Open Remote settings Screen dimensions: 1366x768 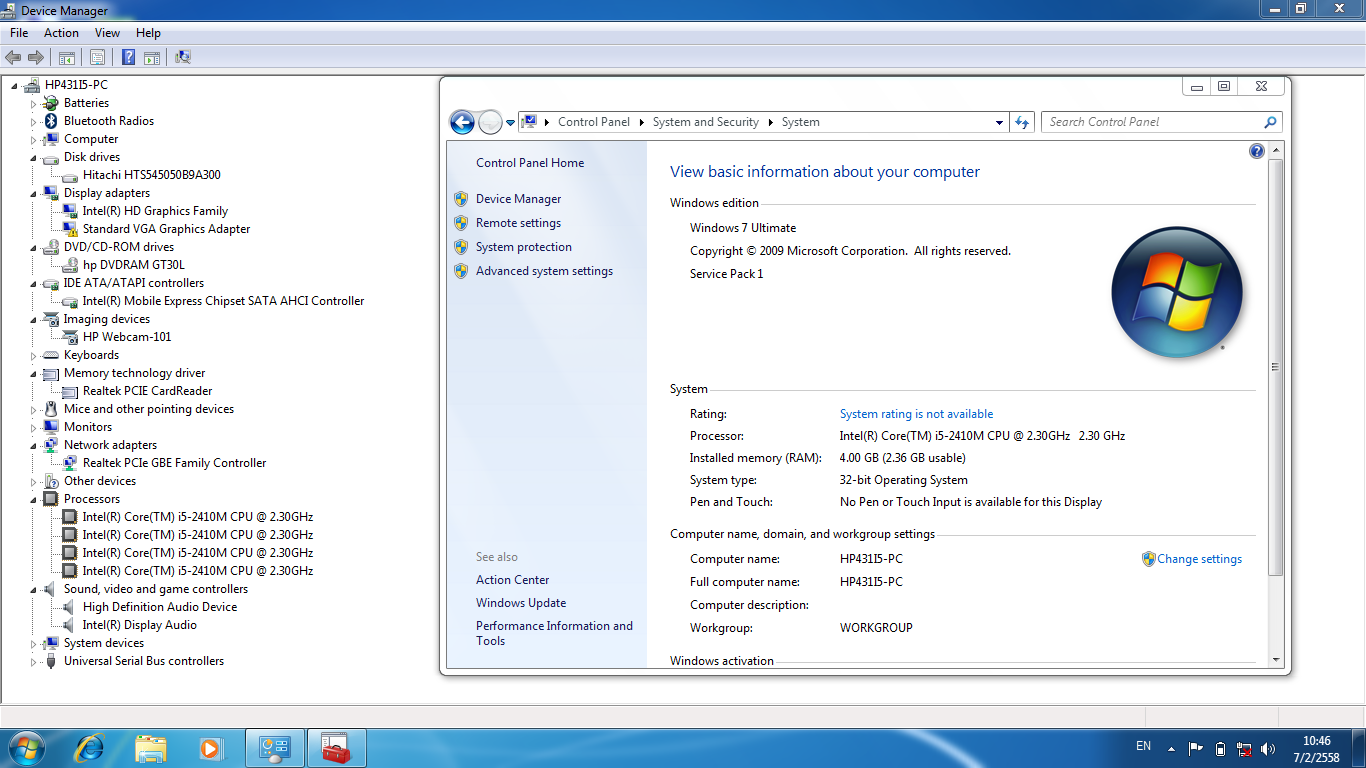click(518, 223)
